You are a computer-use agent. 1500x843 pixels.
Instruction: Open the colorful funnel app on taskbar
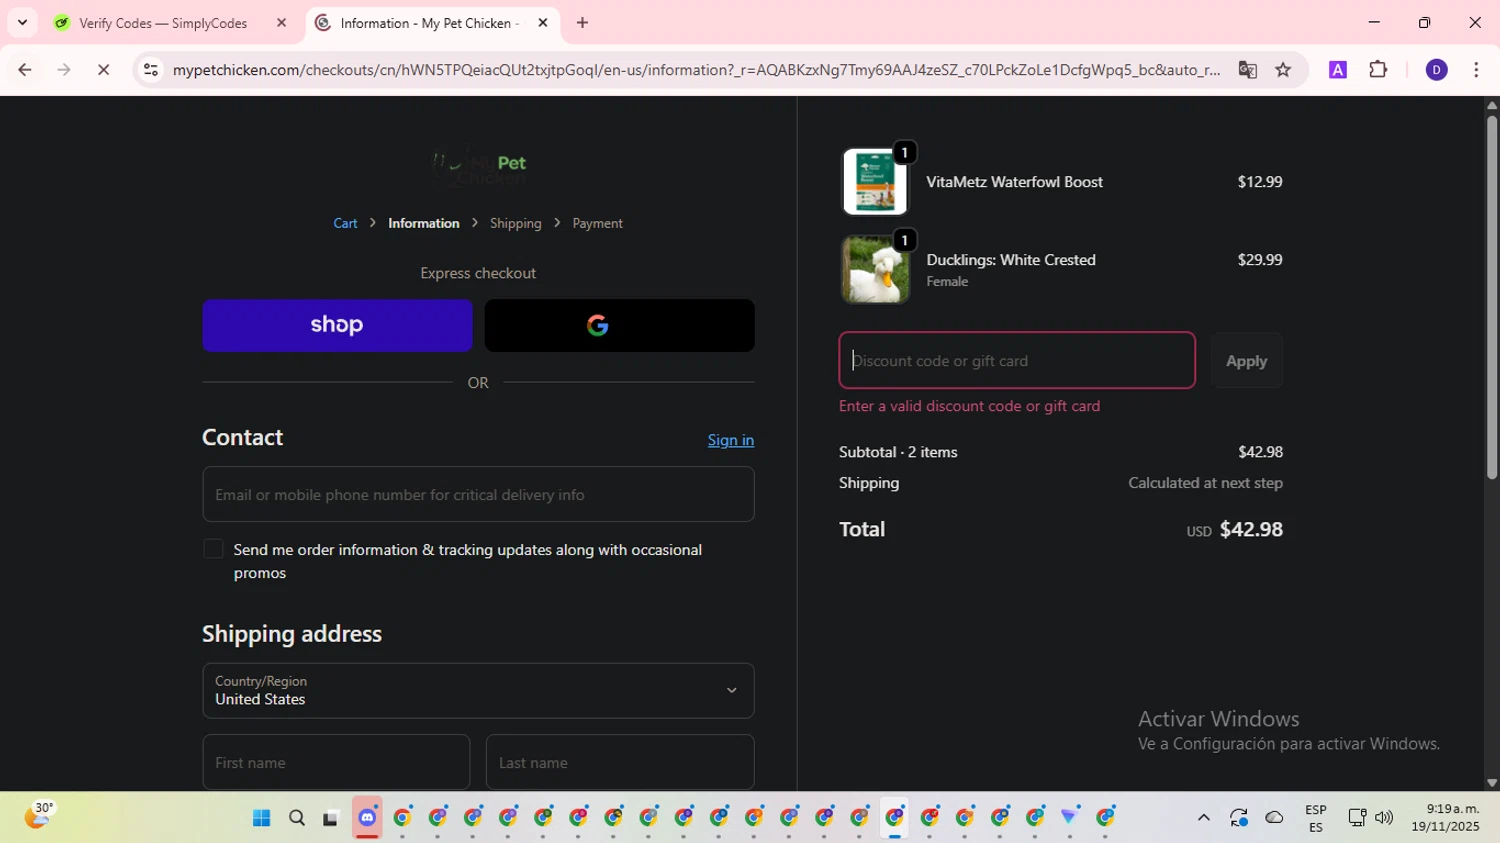coord(1070,818)
